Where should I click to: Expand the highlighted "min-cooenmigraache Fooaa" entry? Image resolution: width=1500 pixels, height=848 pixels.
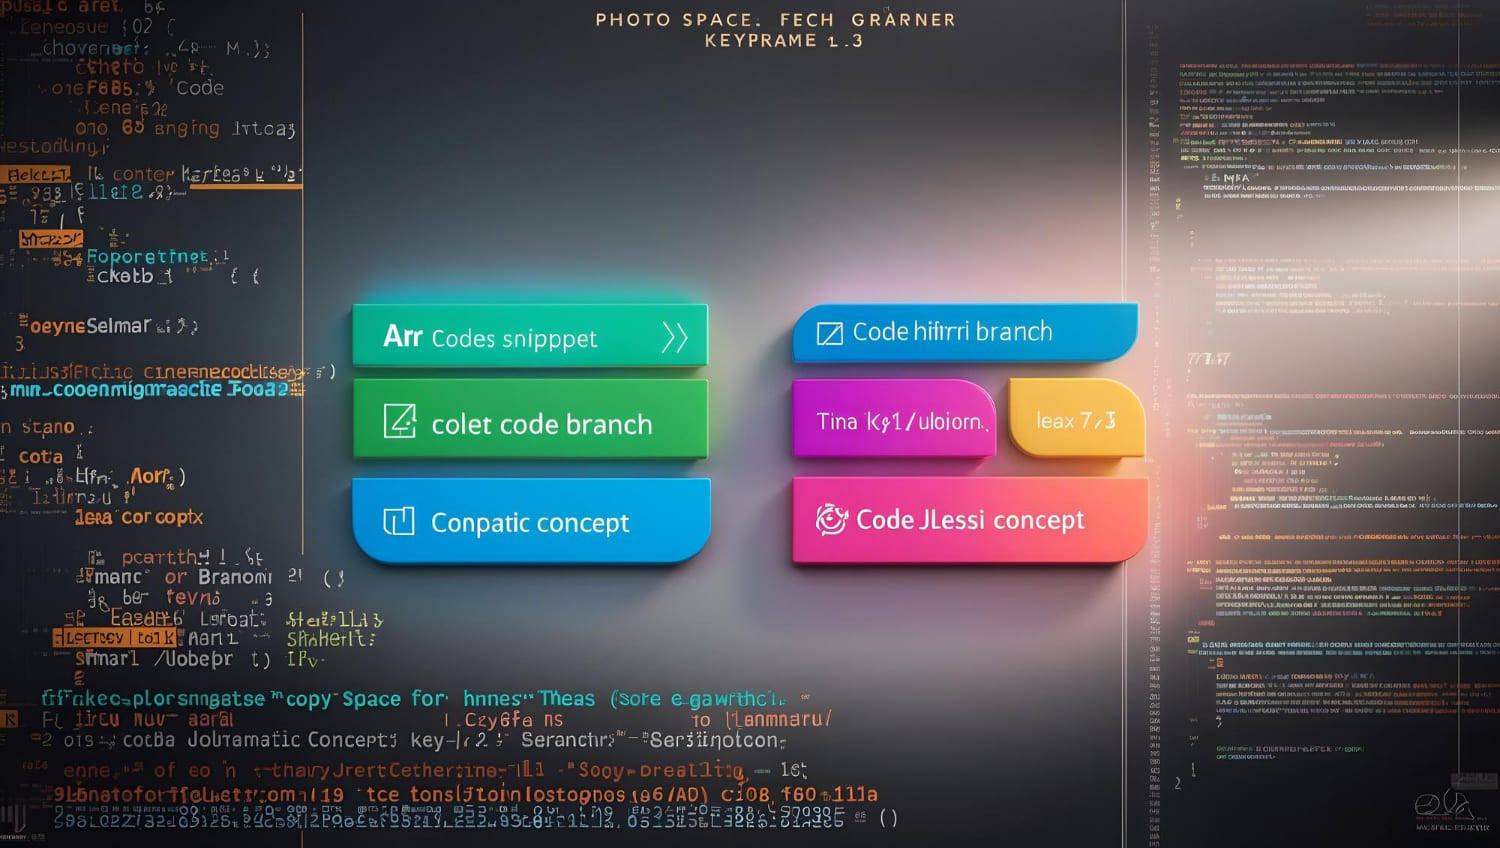click(x=150, y=389)
